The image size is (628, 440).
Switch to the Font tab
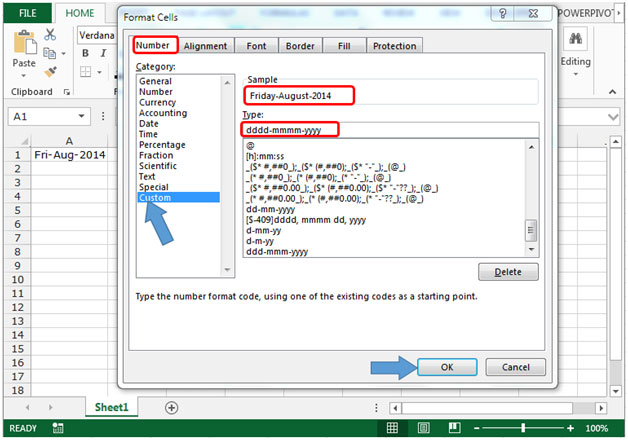tap(256, 46)
